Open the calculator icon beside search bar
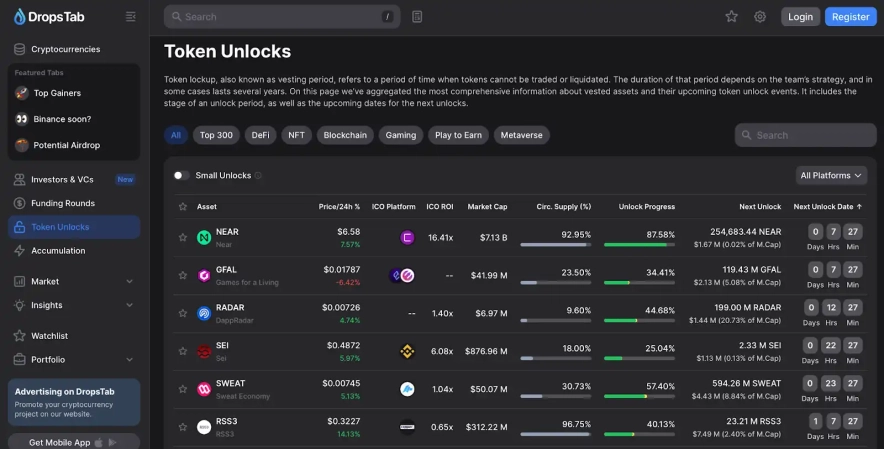This screenshot has height=449, width=884. 417,16
